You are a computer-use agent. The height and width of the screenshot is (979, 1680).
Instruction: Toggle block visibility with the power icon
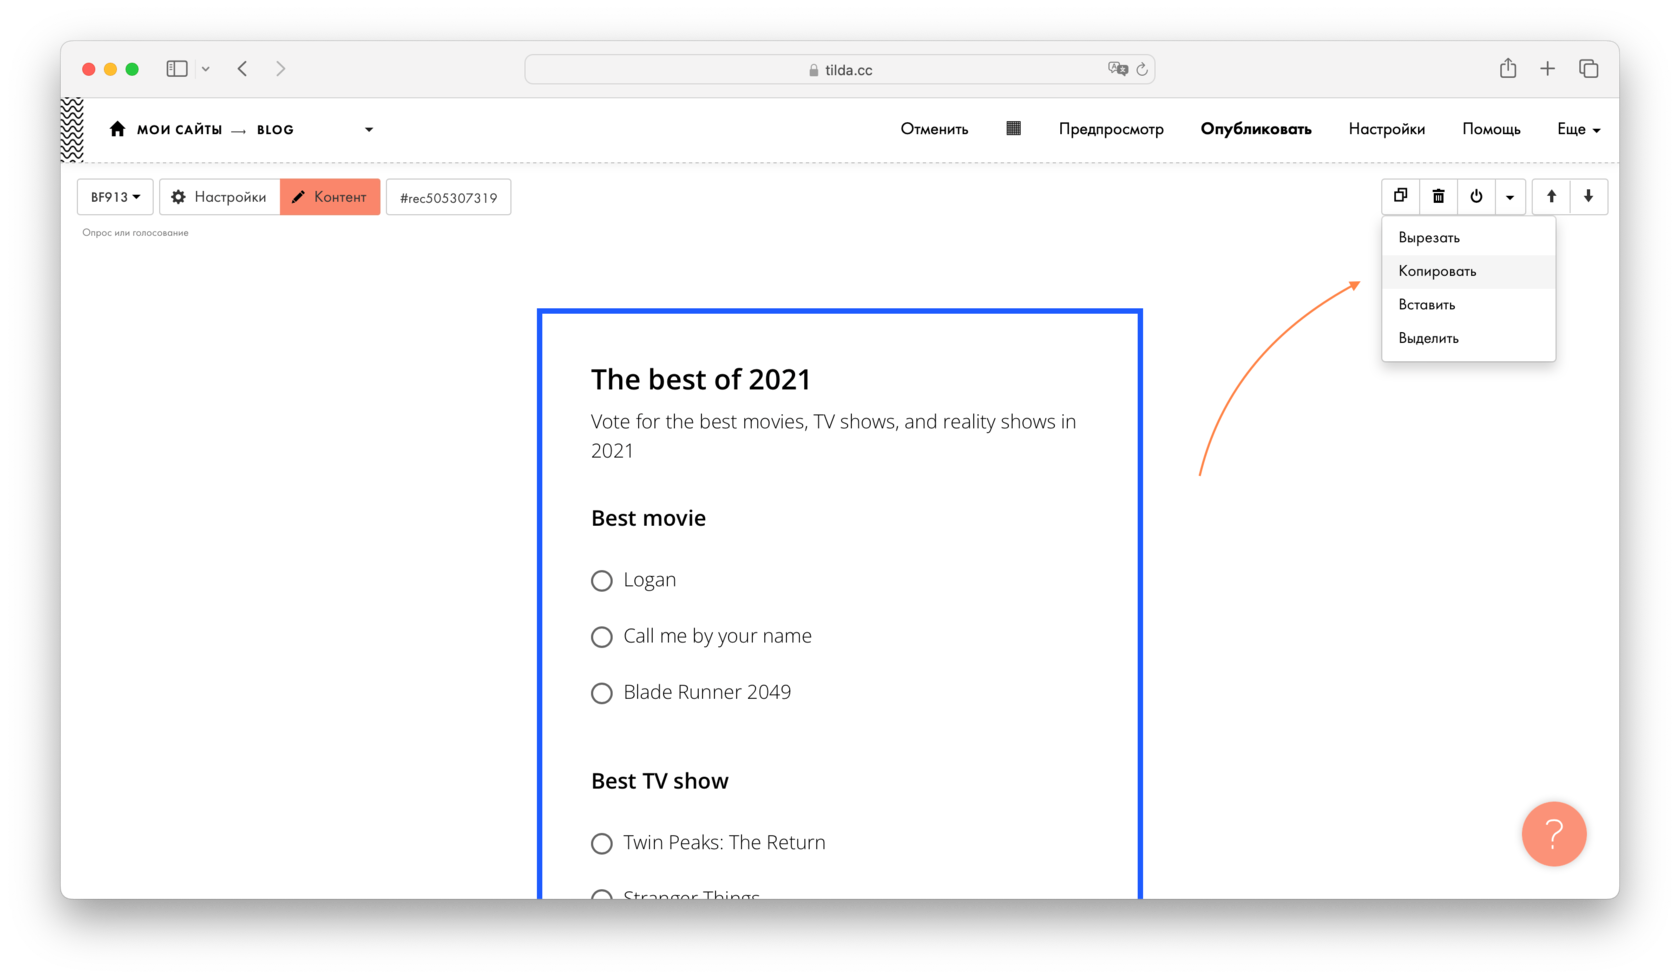1476,196
